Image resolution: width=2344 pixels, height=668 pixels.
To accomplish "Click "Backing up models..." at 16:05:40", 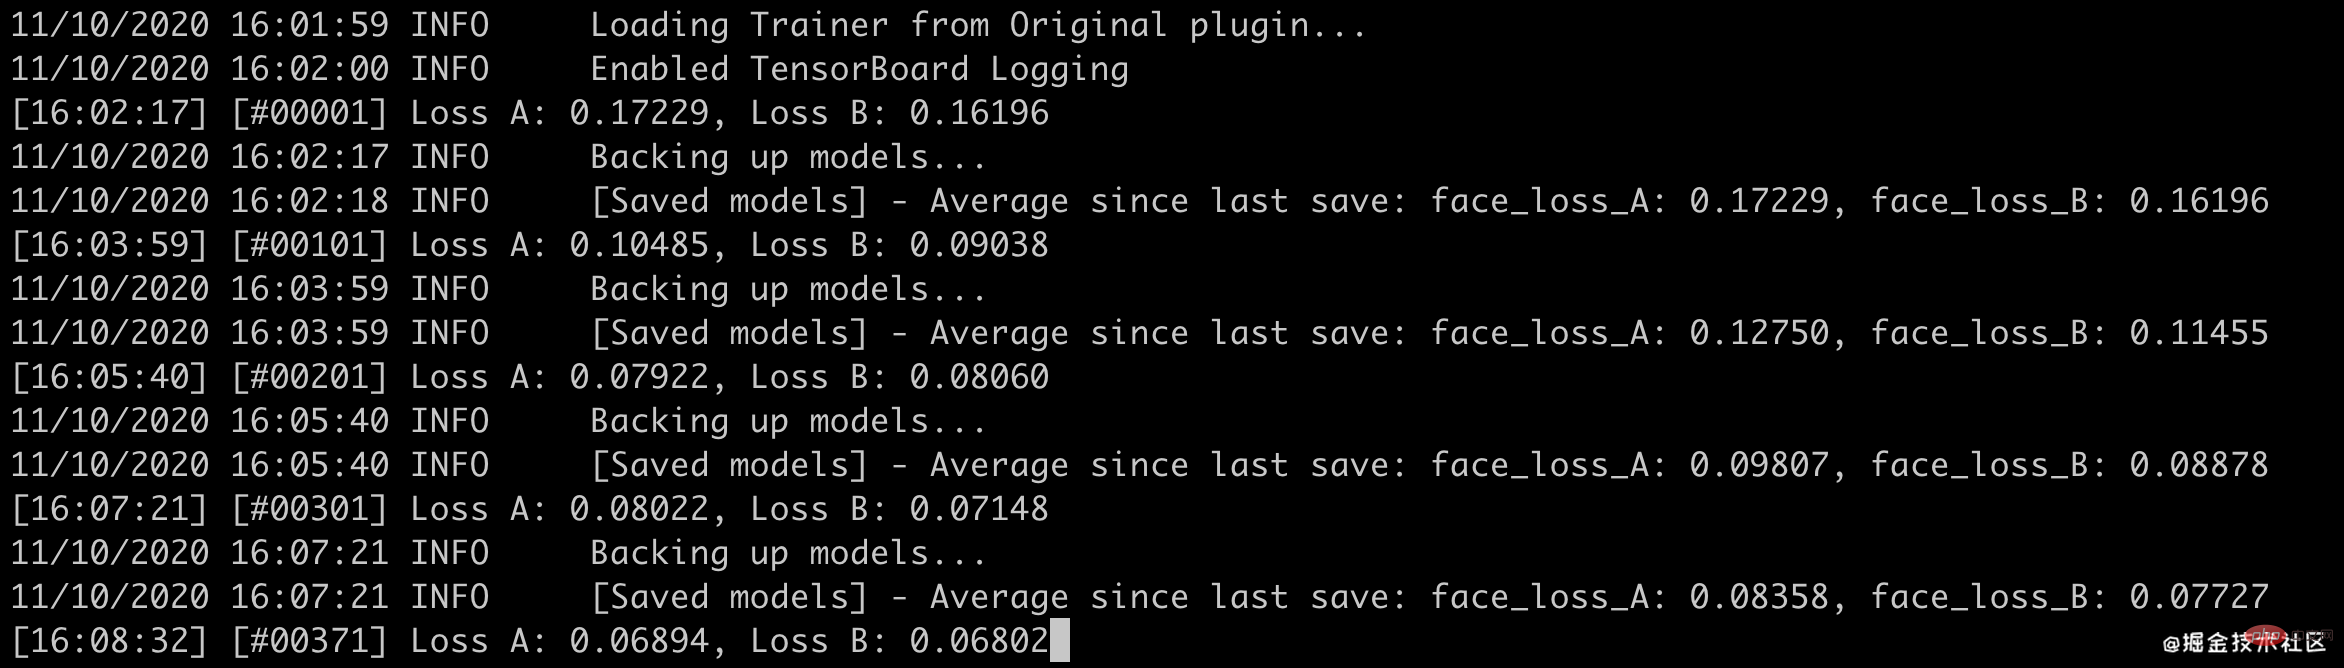I will 788,421.
